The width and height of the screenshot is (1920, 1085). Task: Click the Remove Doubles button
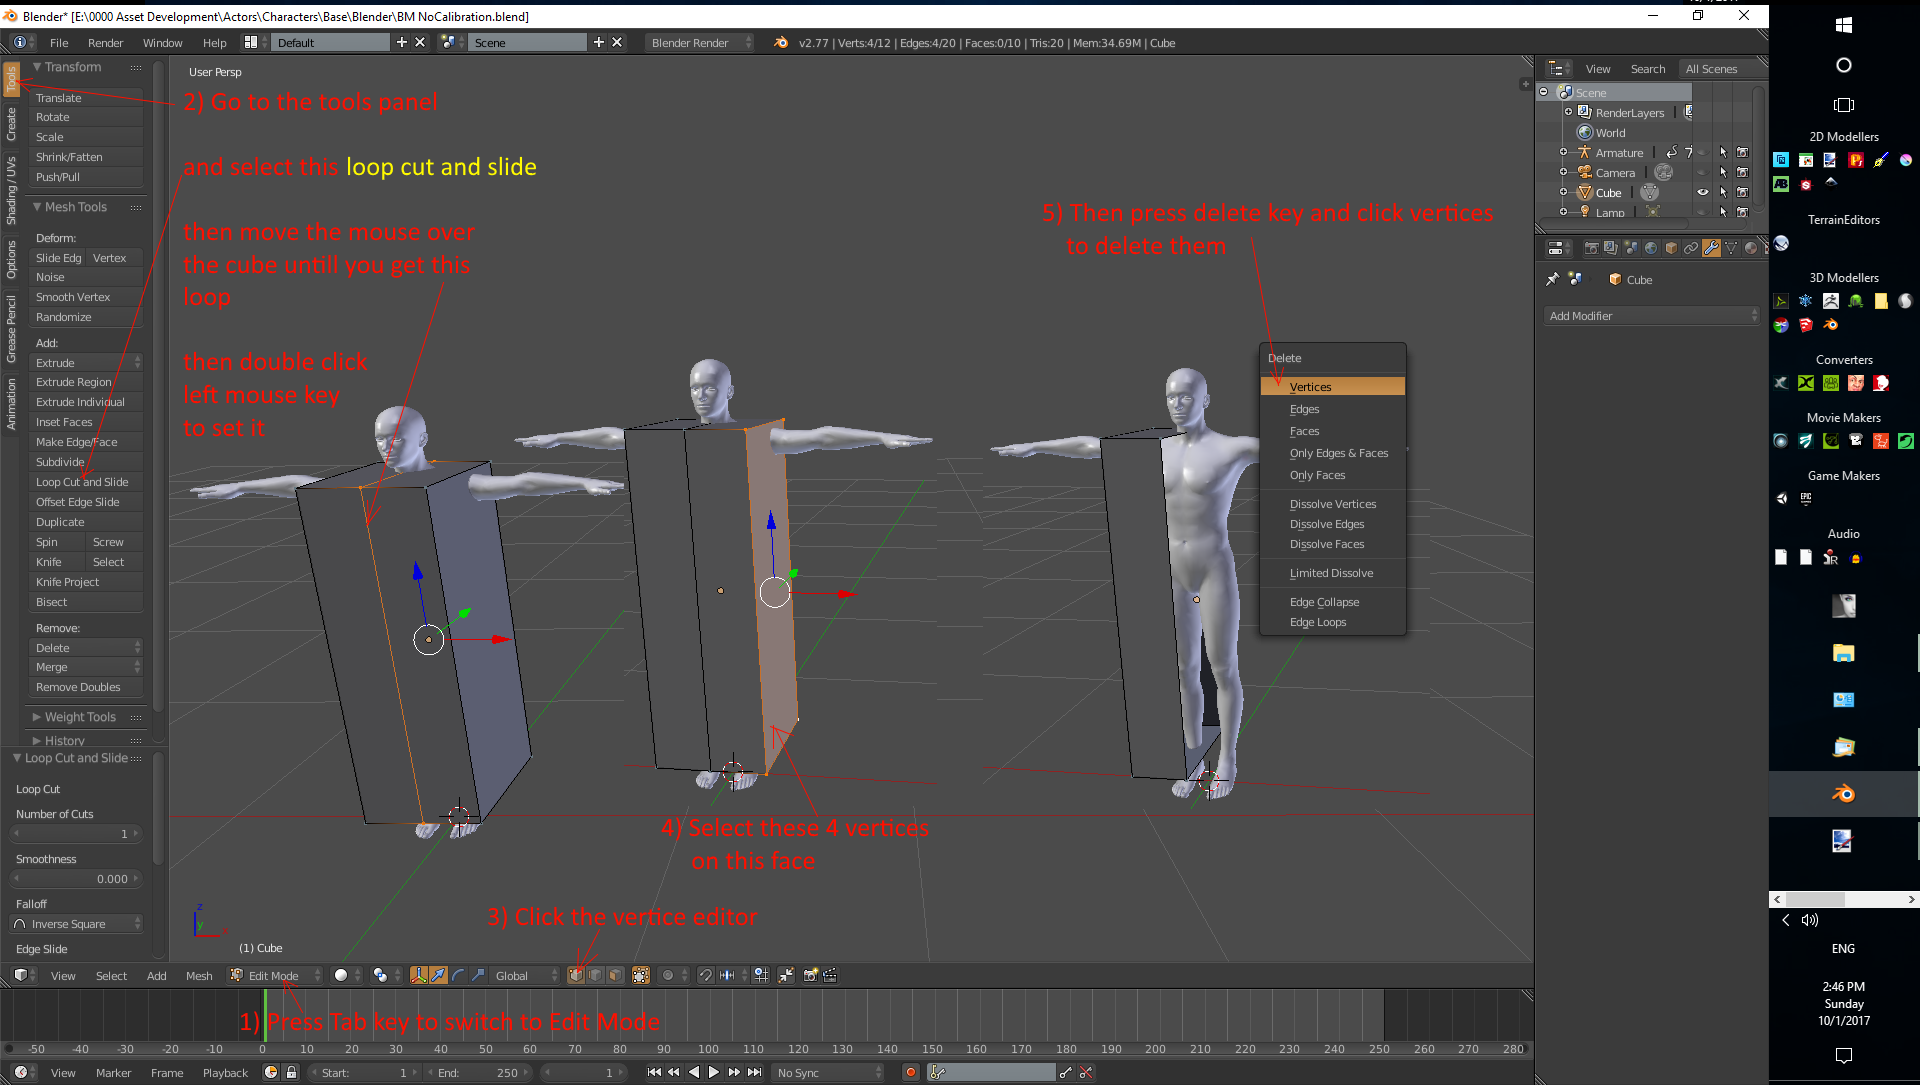[86, 687]
